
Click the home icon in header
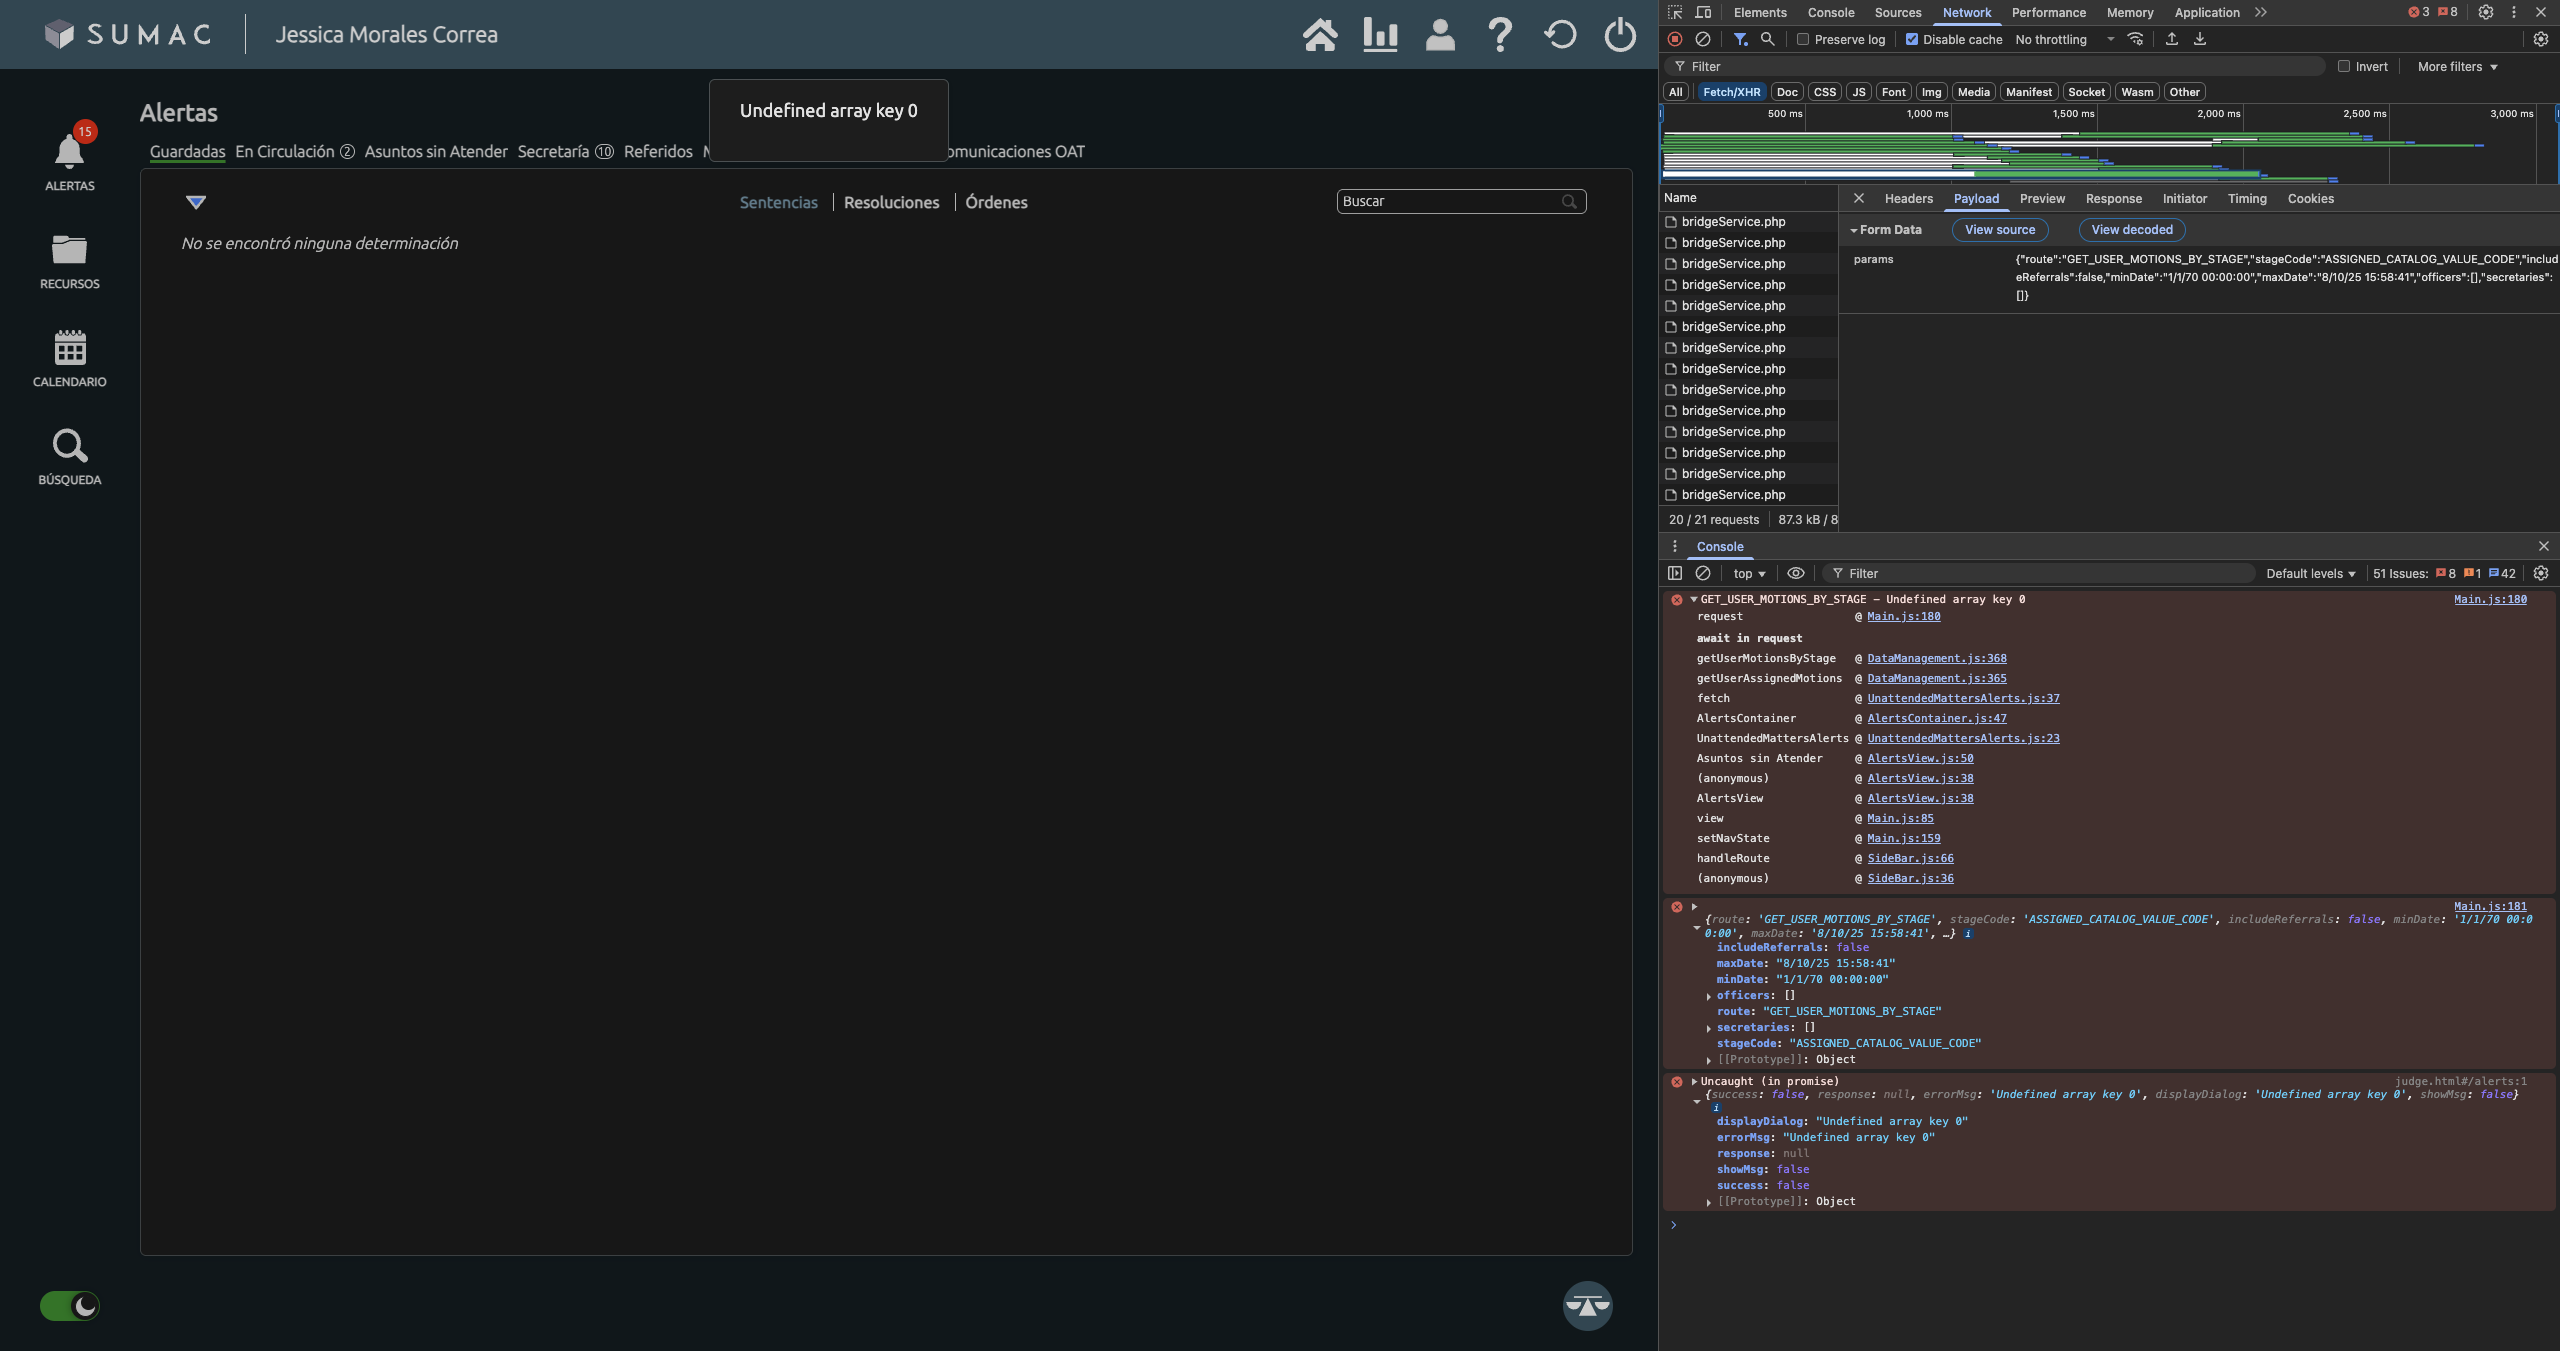1319,35
